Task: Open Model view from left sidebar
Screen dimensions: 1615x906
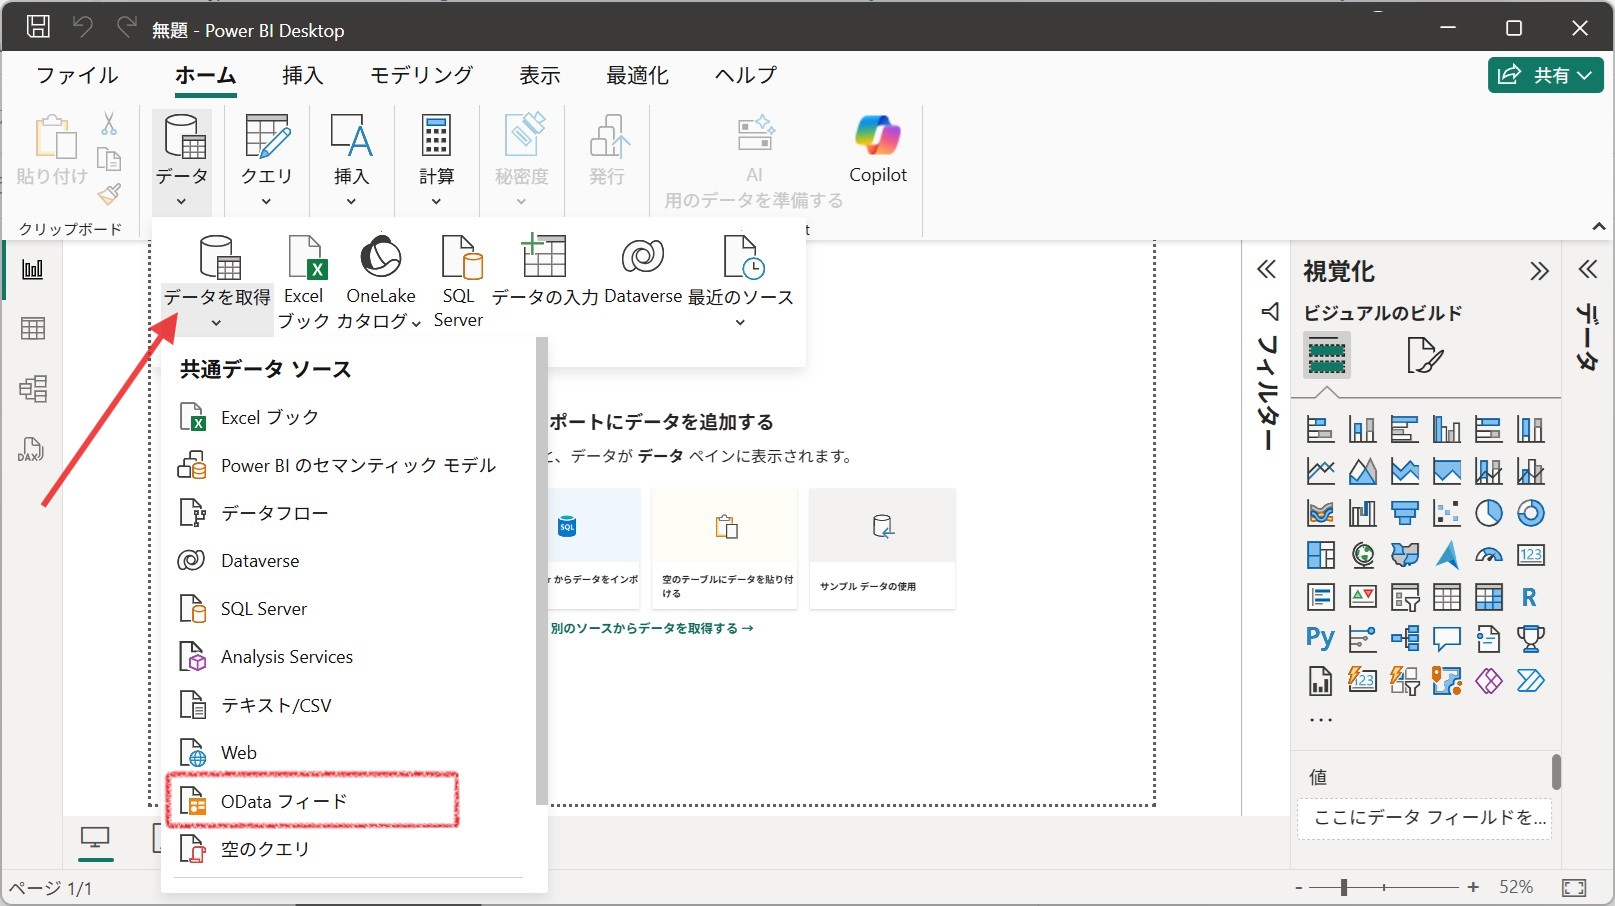Action: pos(32,388)
